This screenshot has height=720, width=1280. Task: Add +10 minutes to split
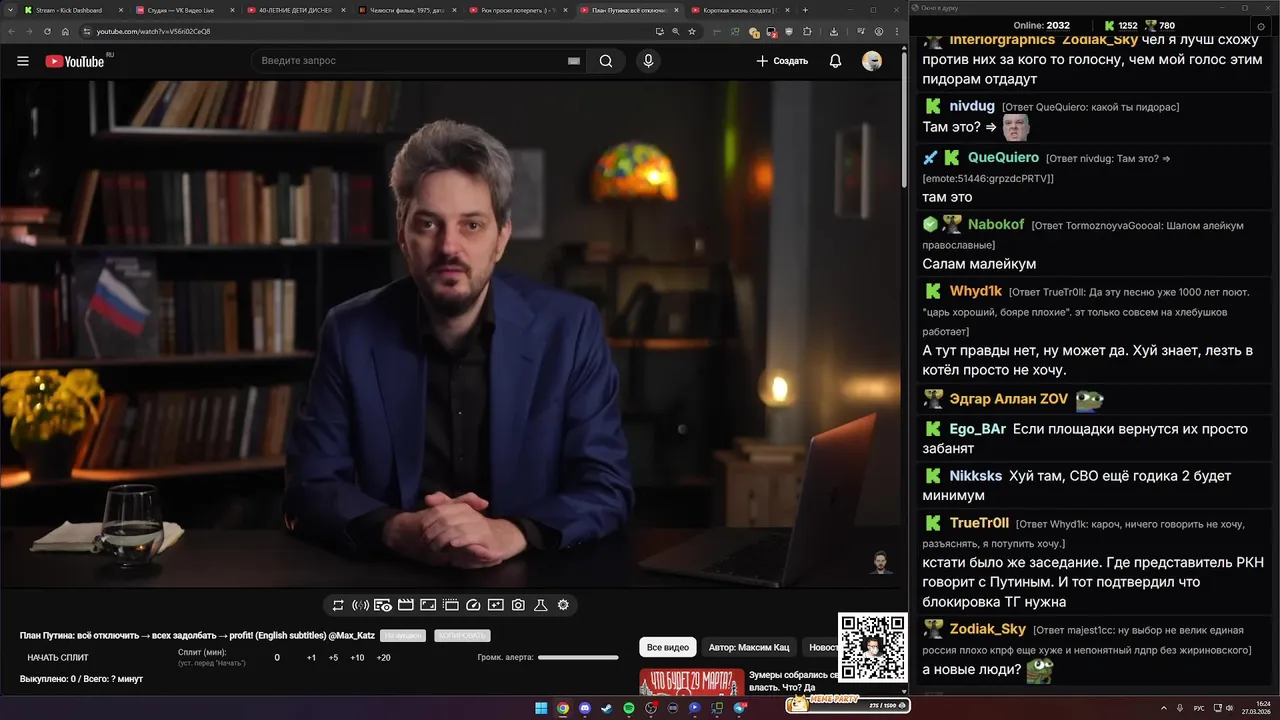[357, 658]
